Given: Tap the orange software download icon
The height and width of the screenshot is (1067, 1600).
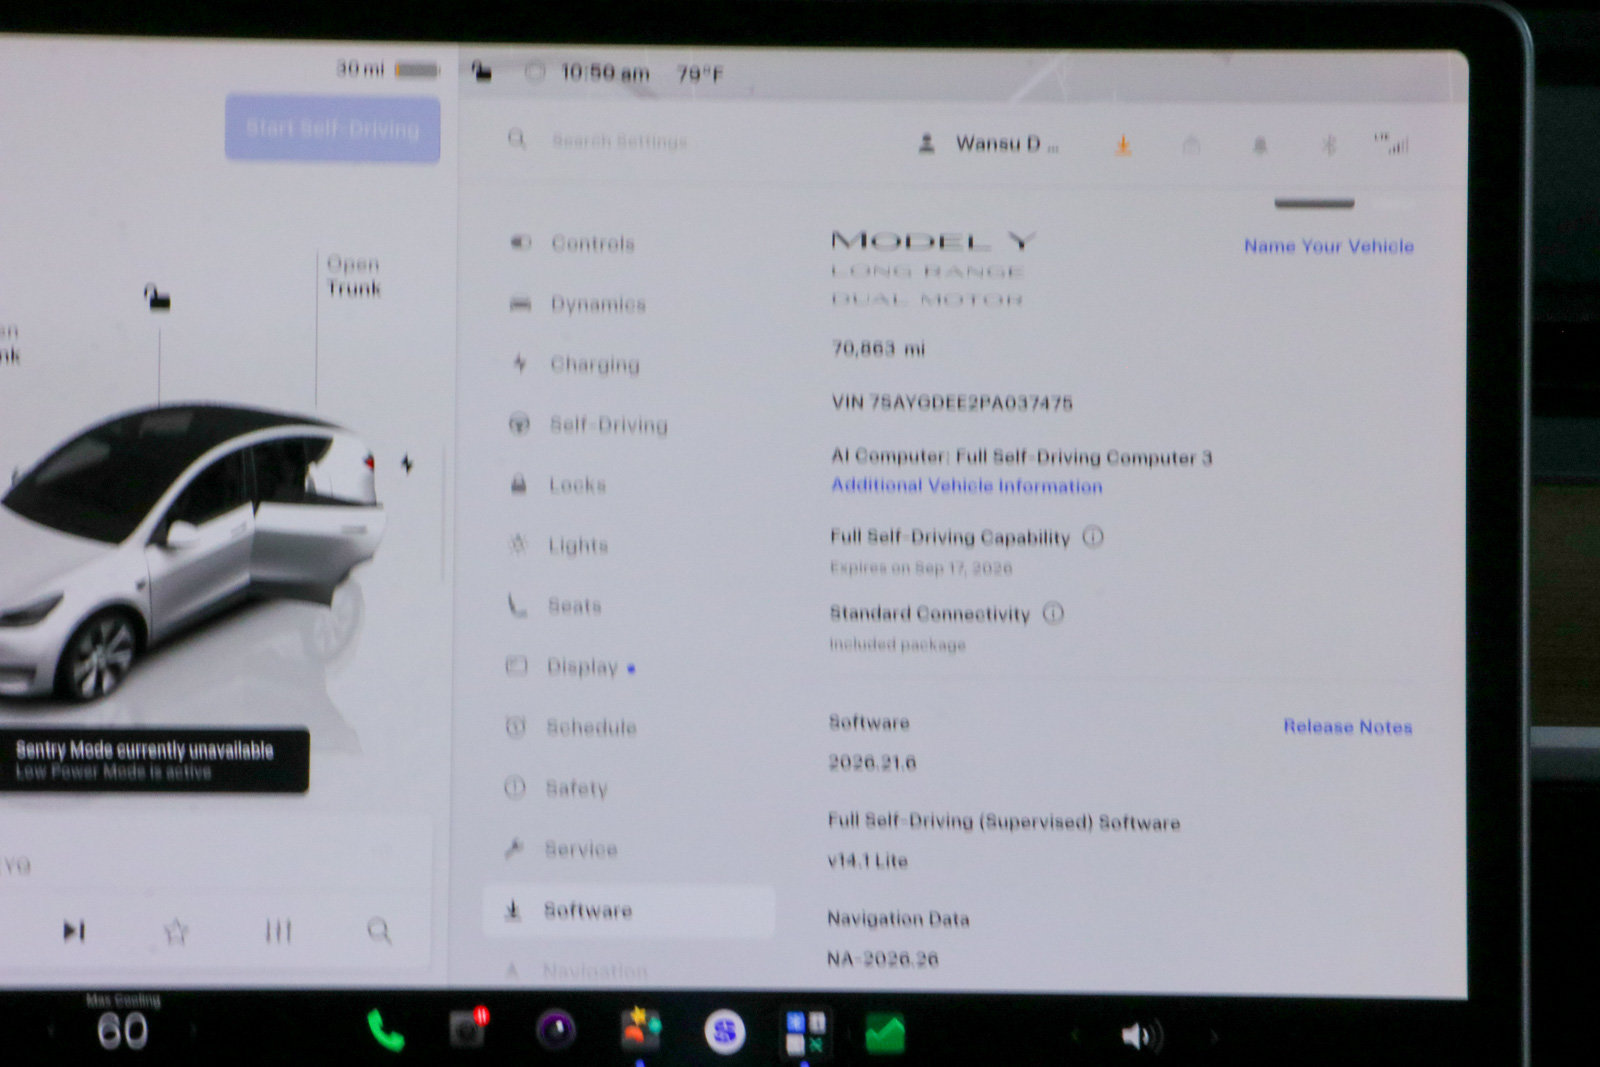Looking at the screenshot, I should [1123, 146].
